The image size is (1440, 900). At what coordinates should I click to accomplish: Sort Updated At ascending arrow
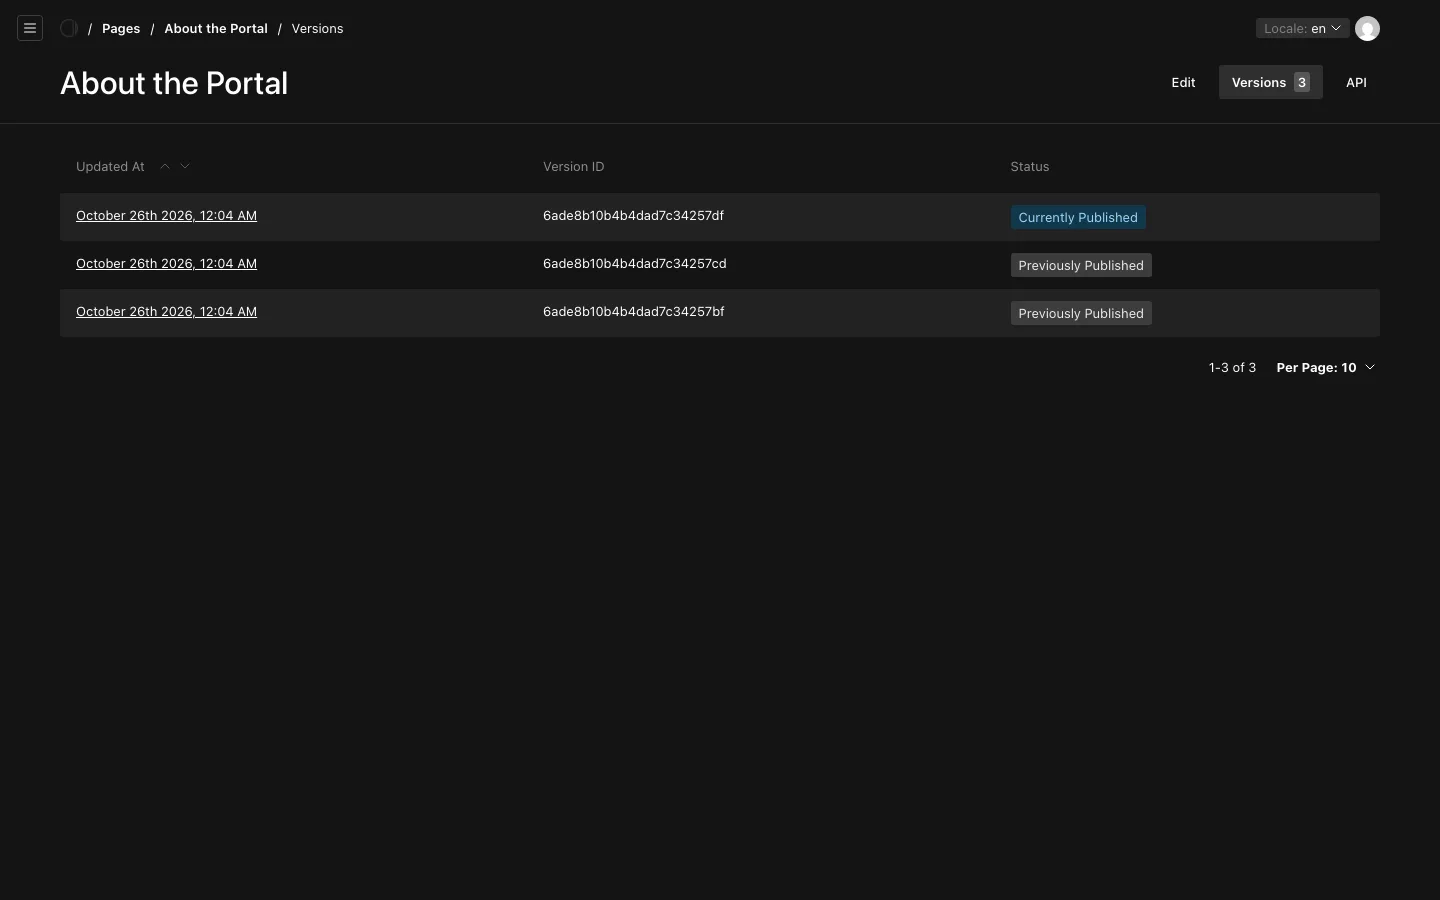point(165,166)
